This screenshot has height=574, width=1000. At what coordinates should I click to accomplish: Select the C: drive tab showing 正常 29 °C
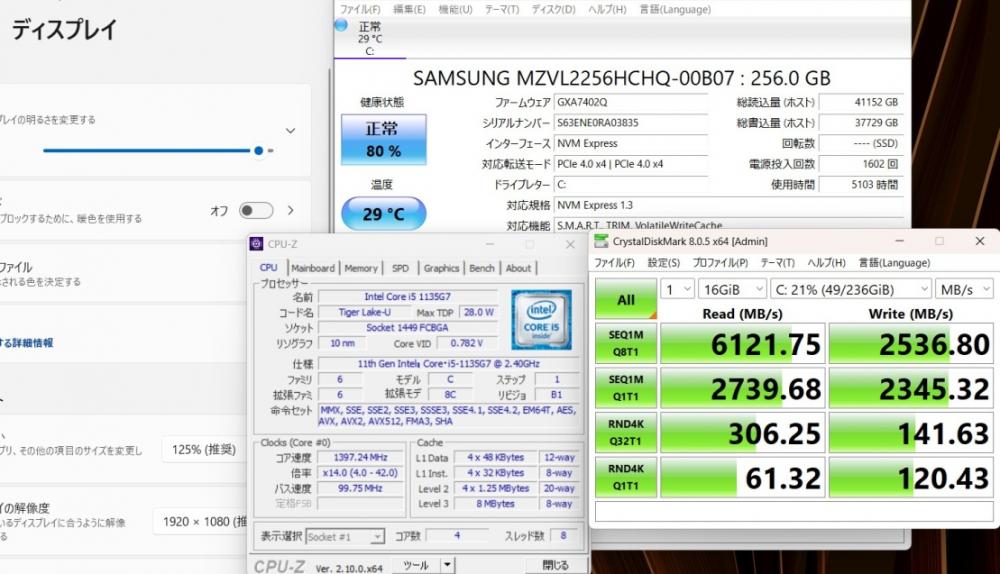tap(370, 38)
